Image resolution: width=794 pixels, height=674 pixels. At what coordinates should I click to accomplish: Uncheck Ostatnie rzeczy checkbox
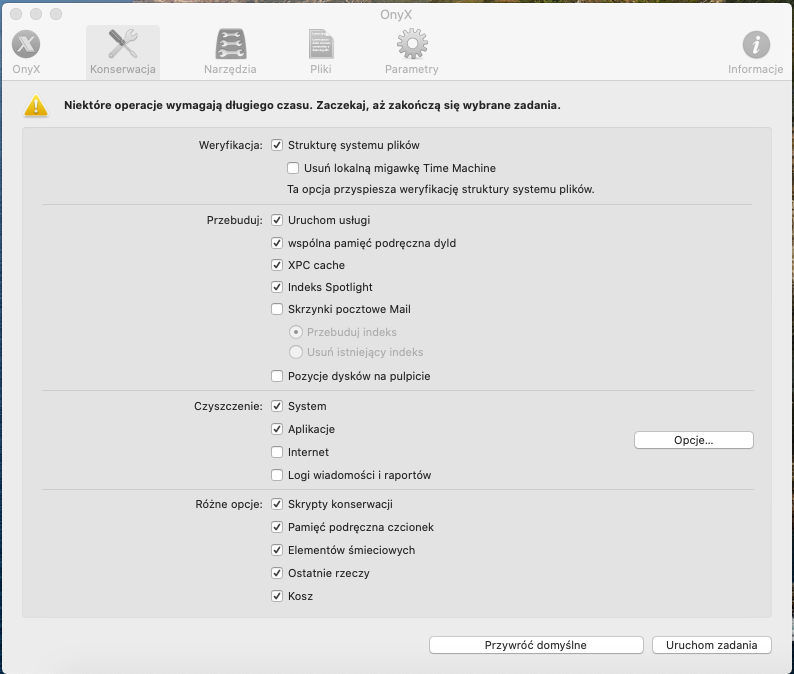[277, 573]
